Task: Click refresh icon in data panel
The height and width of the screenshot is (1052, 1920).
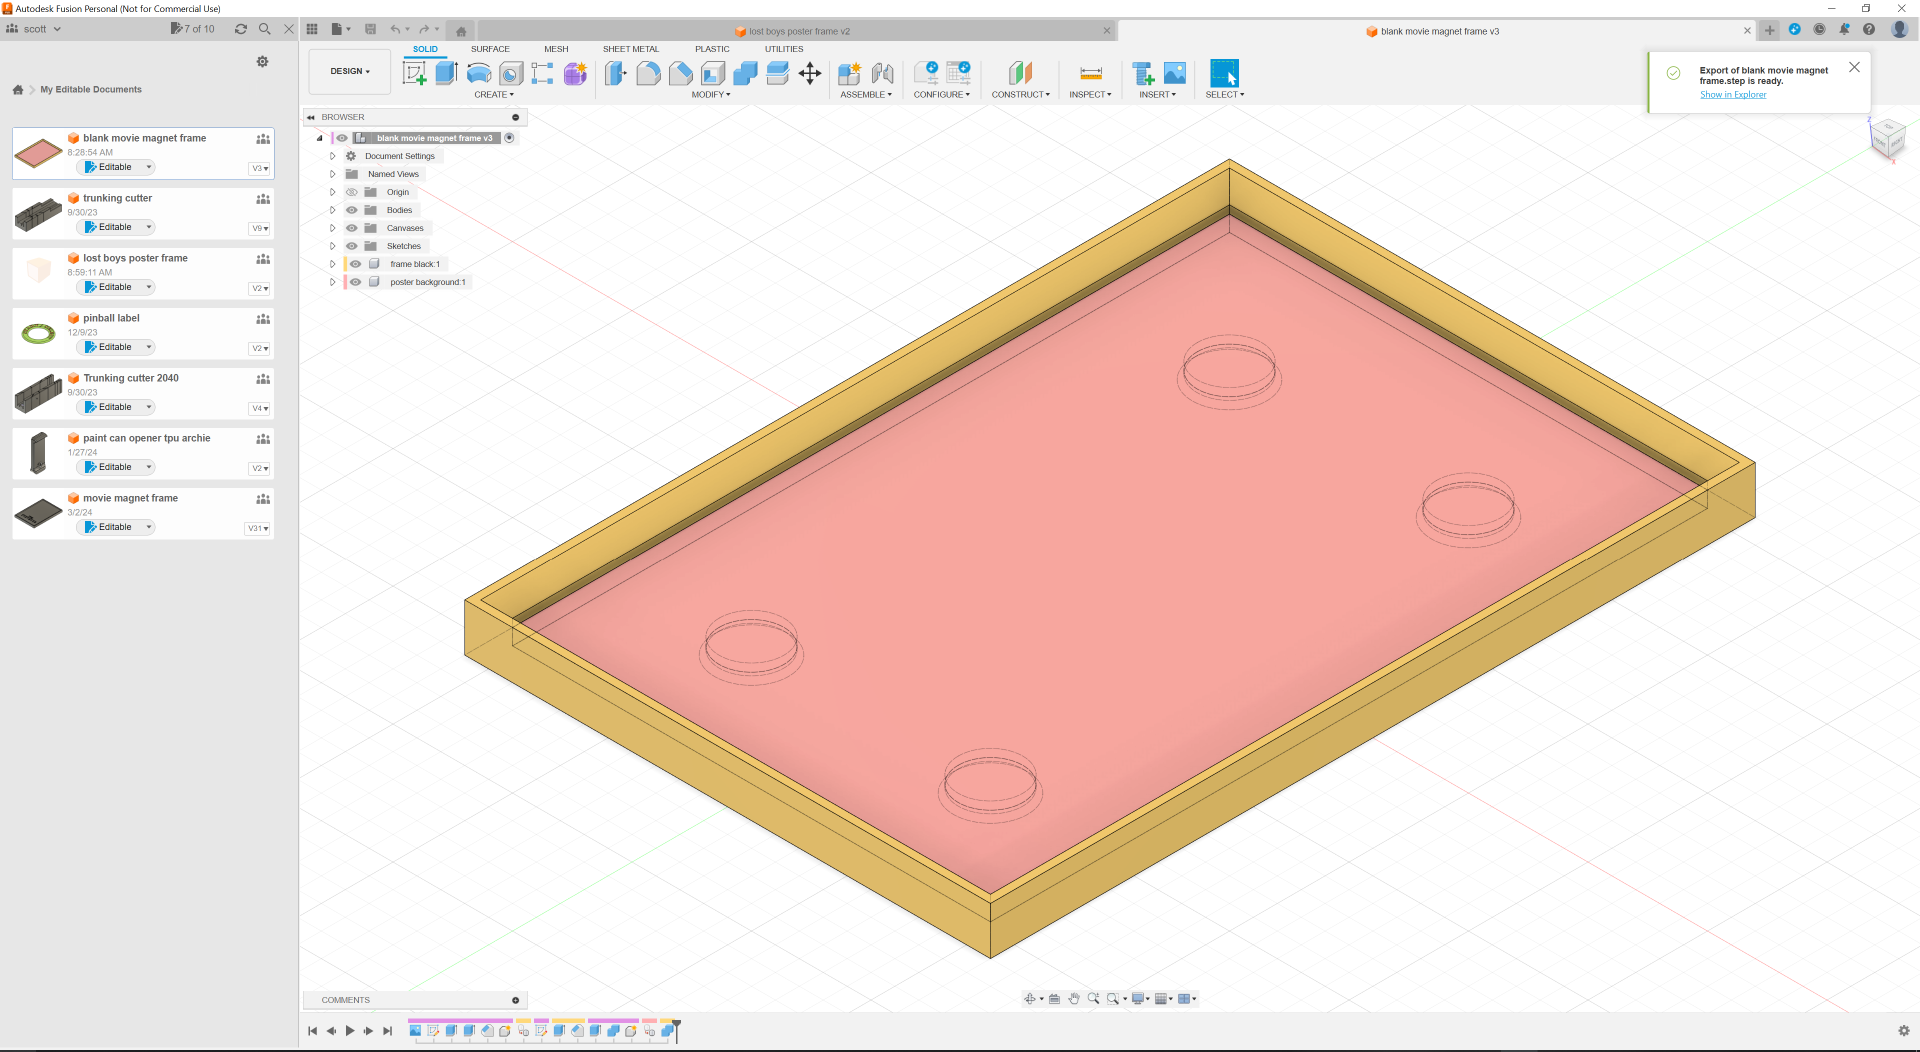Action: click(241, 29)
